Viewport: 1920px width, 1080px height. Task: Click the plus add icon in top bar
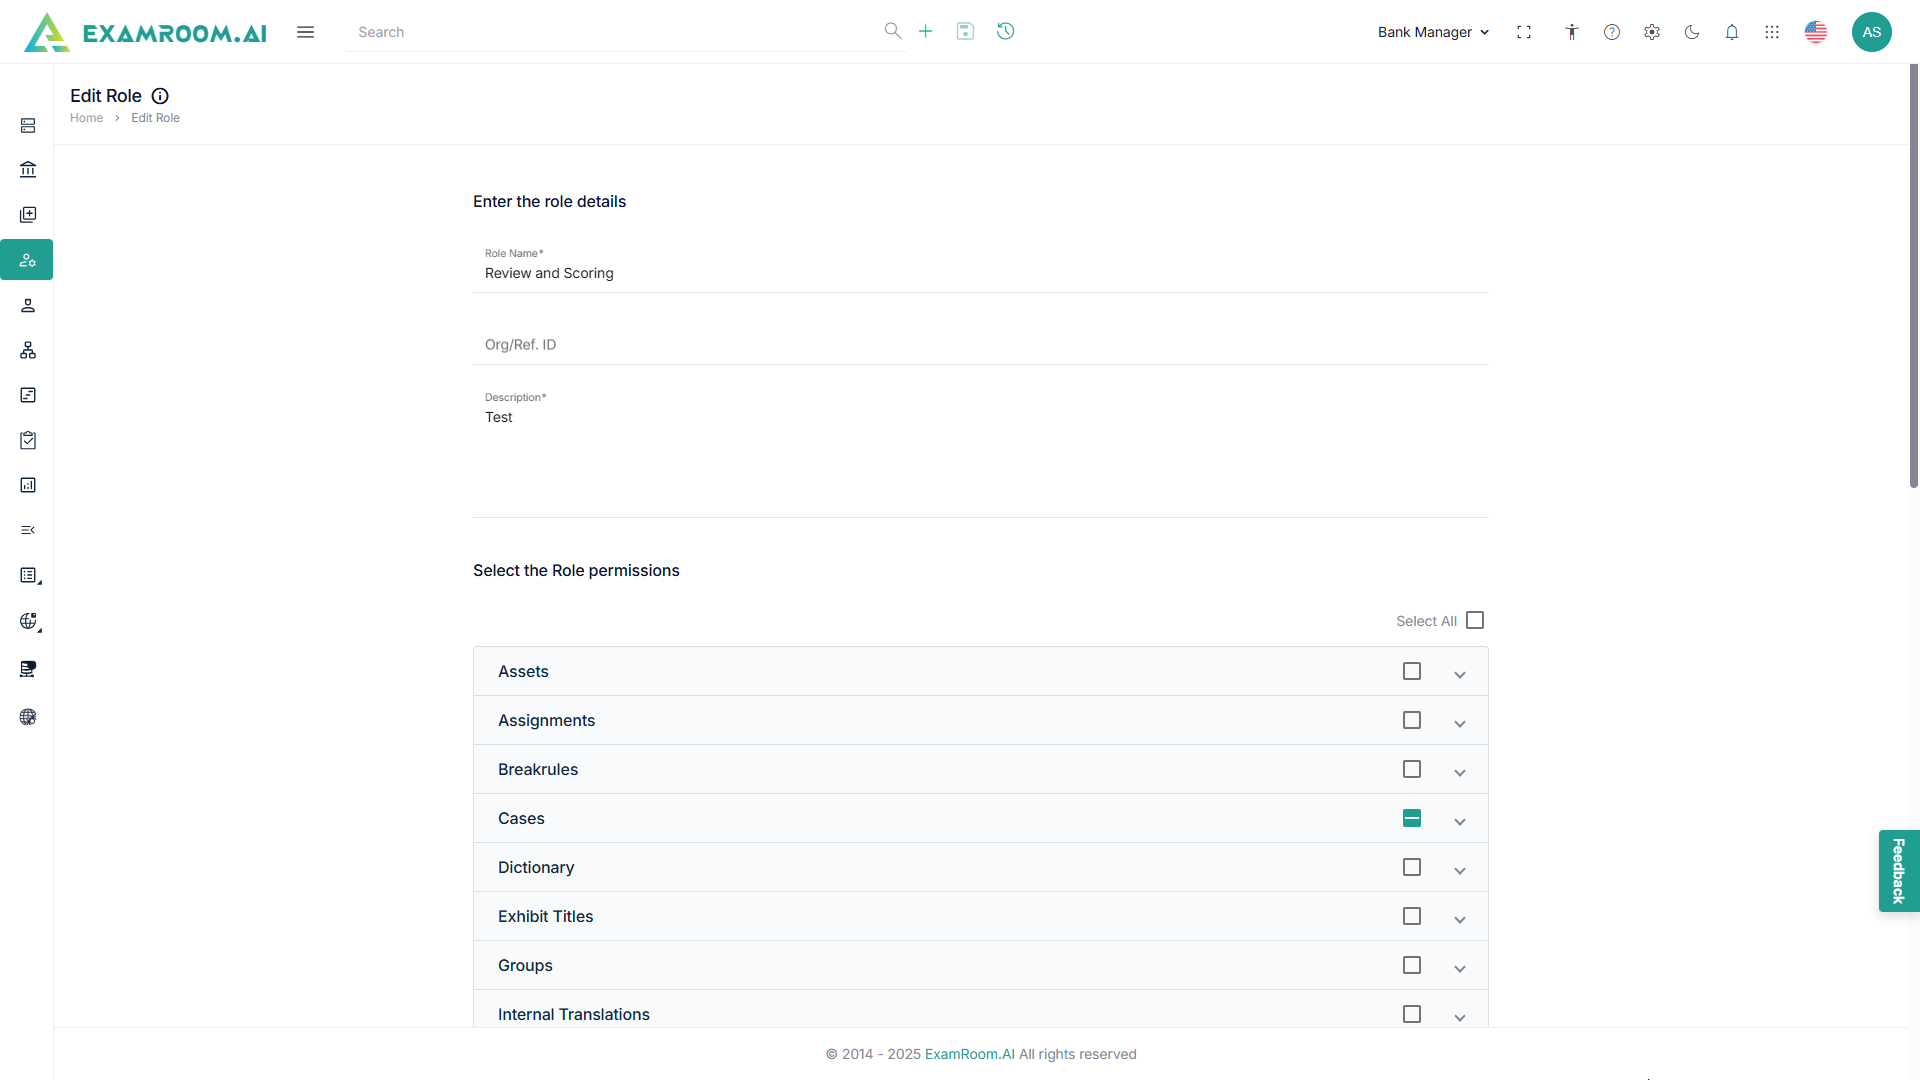(x=925, y=31)
